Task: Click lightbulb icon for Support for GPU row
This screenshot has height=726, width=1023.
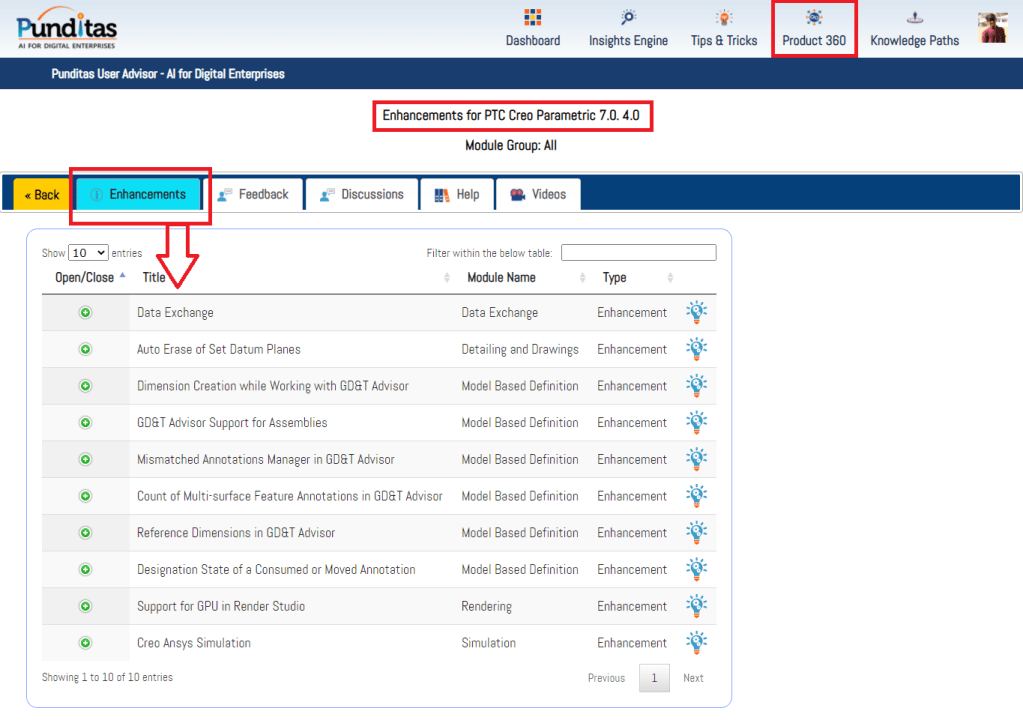Action: [x=696, y=606]
